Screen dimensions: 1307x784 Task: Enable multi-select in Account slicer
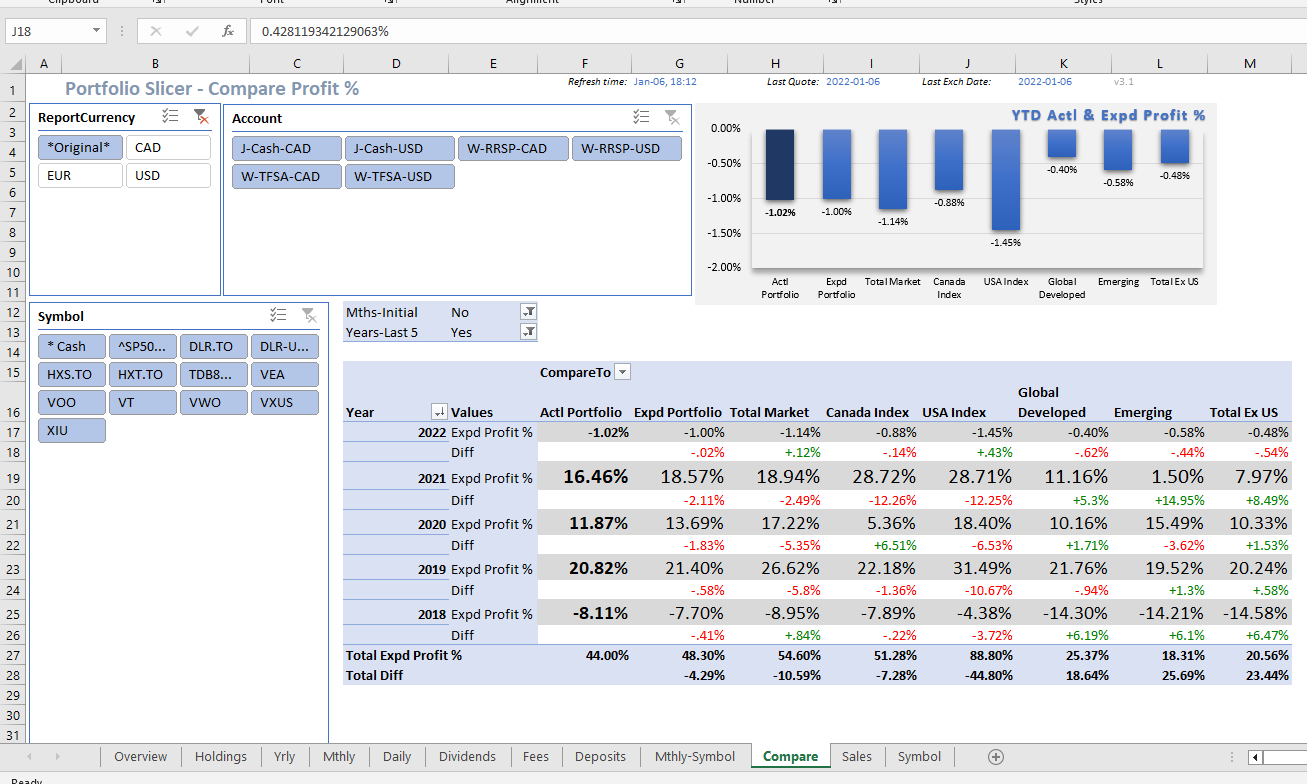(x=641, y=117)
